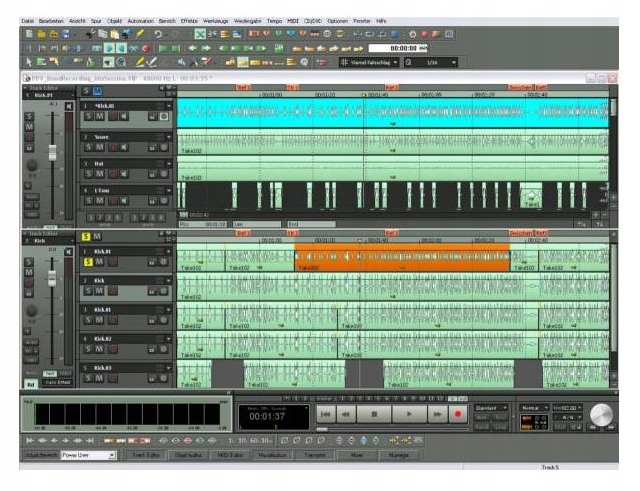
Task: Open the Viertel Taktschlag grid dropdown
Action: [369, 62]
